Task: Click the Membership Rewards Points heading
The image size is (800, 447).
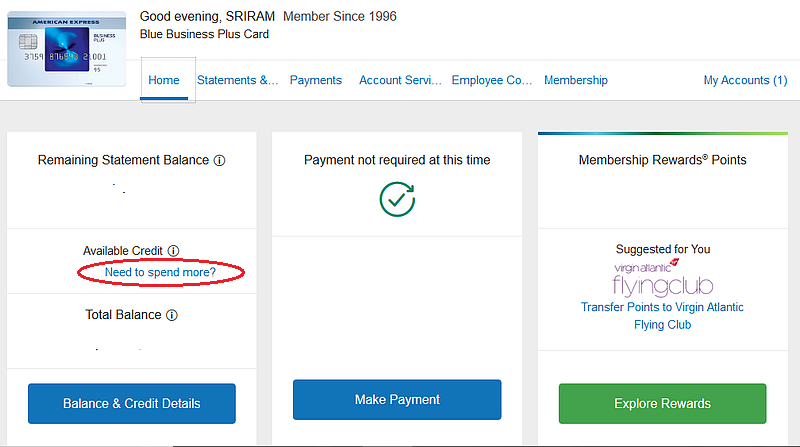Action: click(x=662, y=160)
